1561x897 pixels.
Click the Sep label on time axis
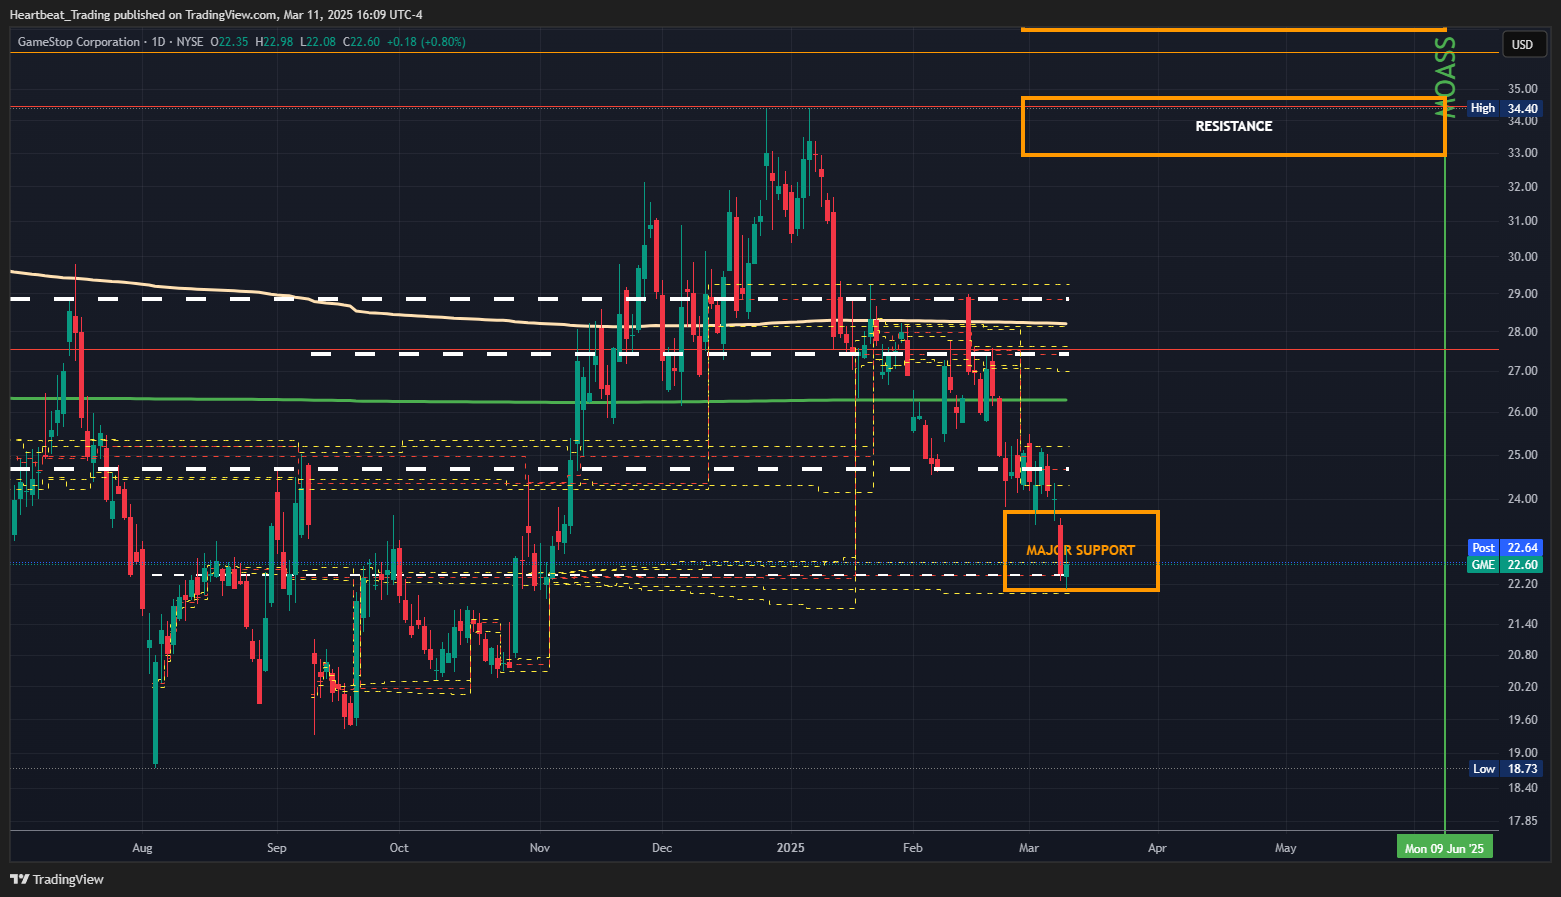pos(277,848)
